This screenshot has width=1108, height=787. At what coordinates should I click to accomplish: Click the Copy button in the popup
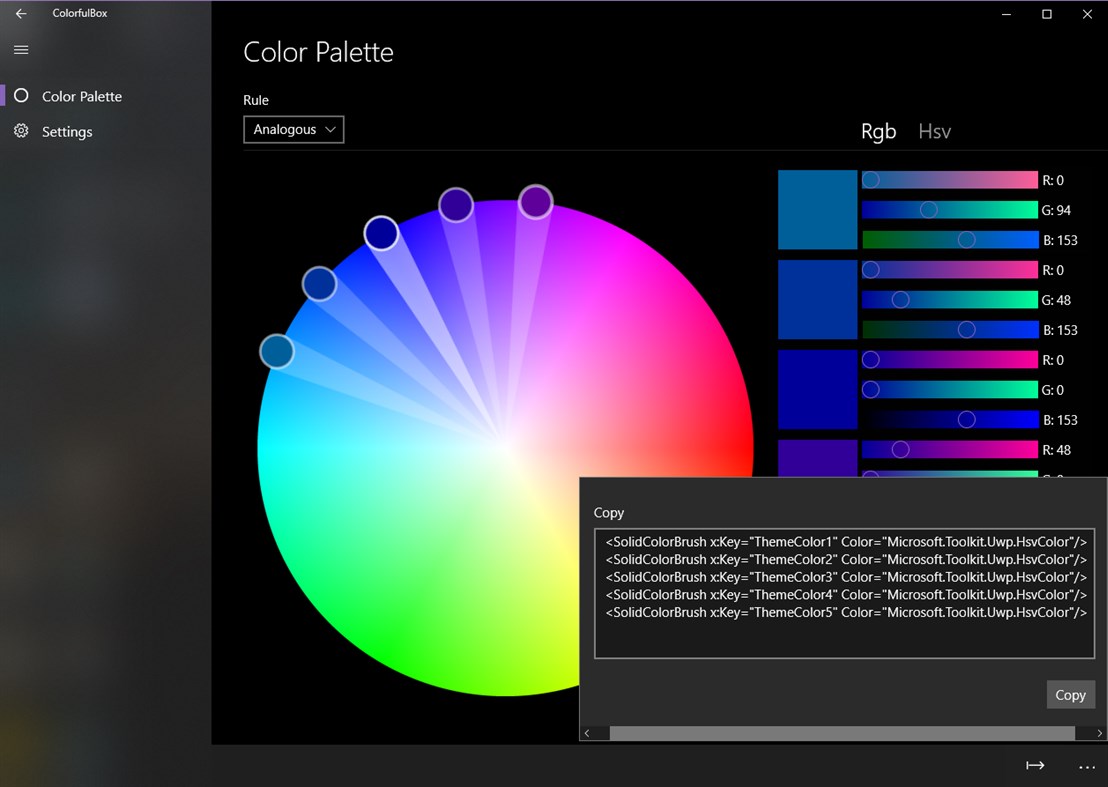click(x=1071, y=695)
